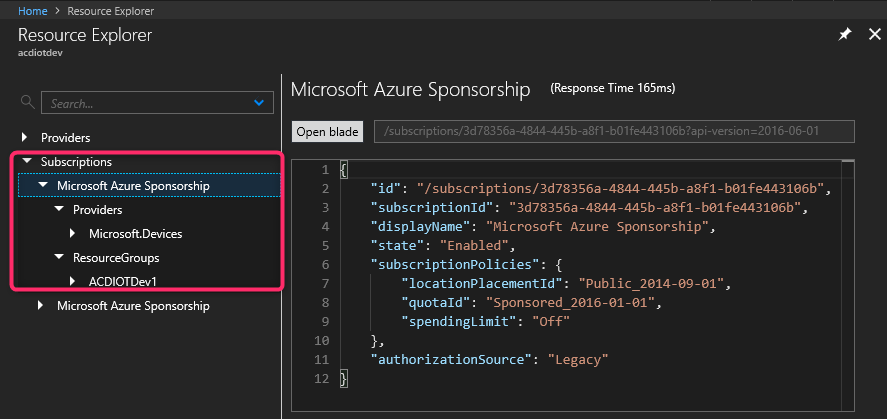Type in the Search input field

[x=145, y=102]
